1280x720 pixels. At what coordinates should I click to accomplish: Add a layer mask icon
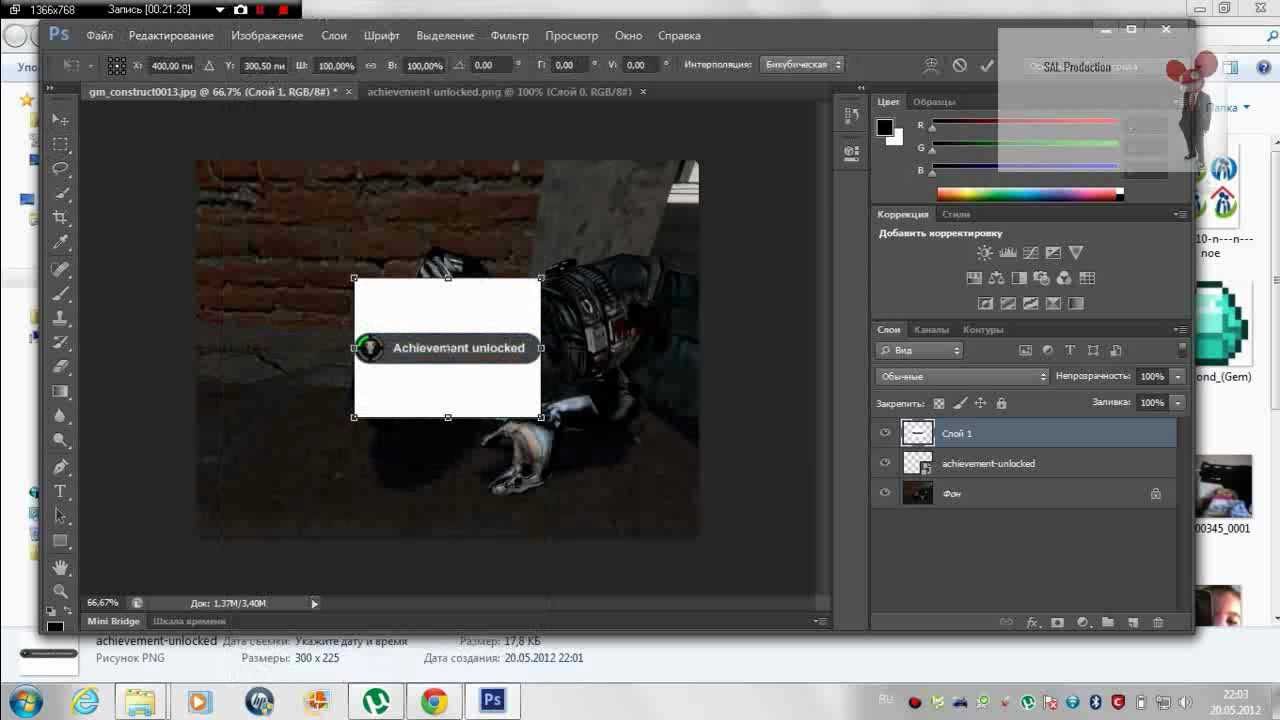(x=1058, y=622)
